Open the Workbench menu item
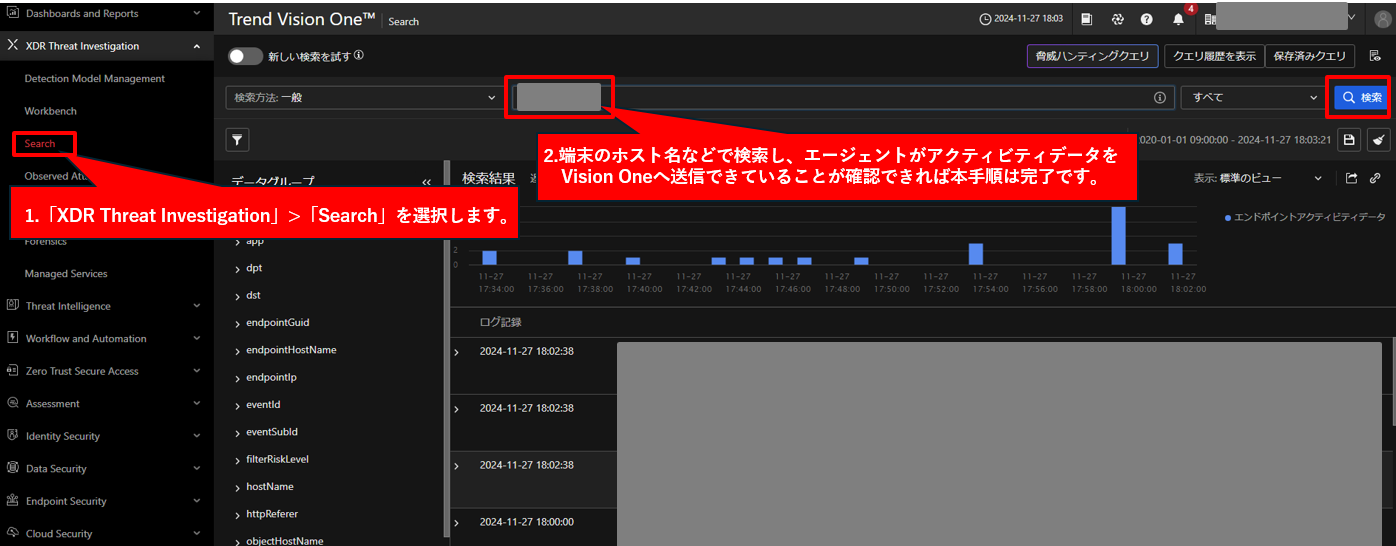 (51, 111)
